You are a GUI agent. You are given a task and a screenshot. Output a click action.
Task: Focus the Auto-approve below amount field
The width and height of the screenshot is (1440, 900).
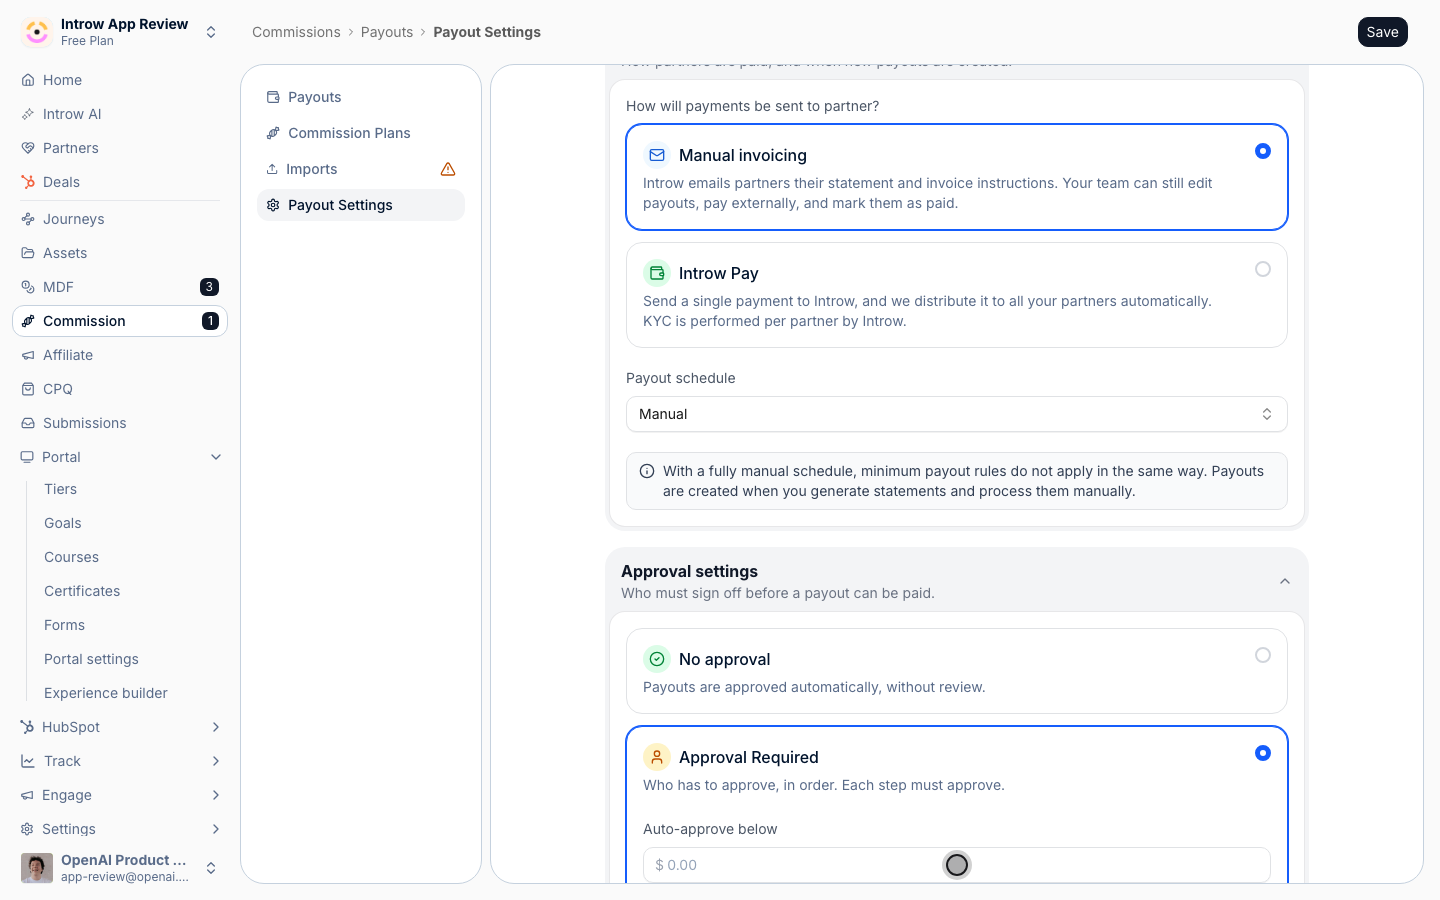(957, 865)
